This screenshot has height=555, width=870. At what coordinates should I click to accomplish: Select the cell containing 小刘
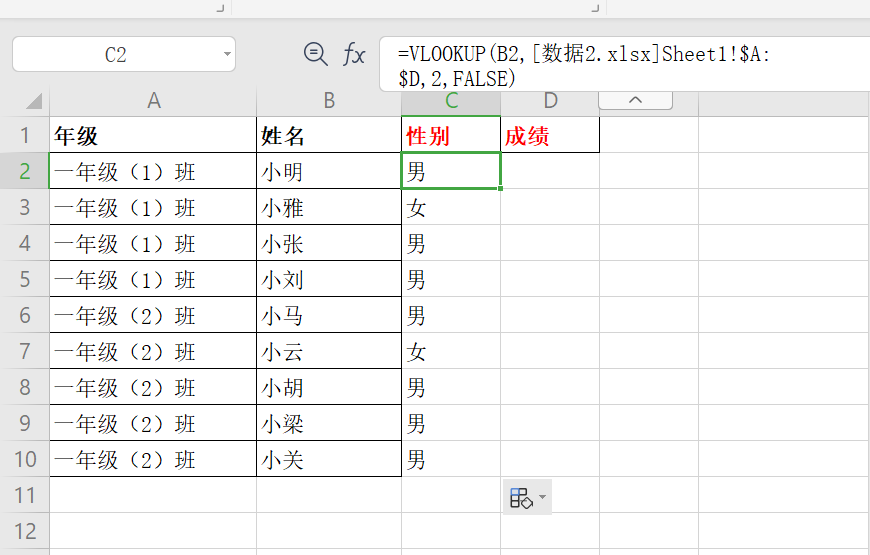pyautogui.click(x=329, y=279)
